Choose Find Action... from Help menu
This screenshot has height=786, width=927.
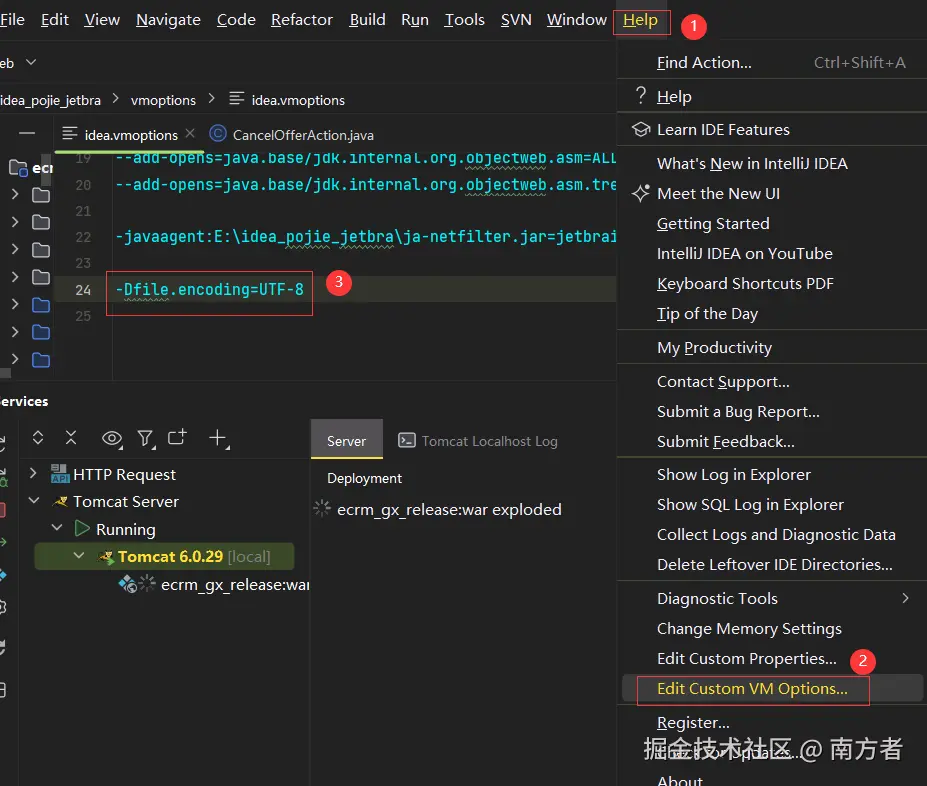click(772, 62)
